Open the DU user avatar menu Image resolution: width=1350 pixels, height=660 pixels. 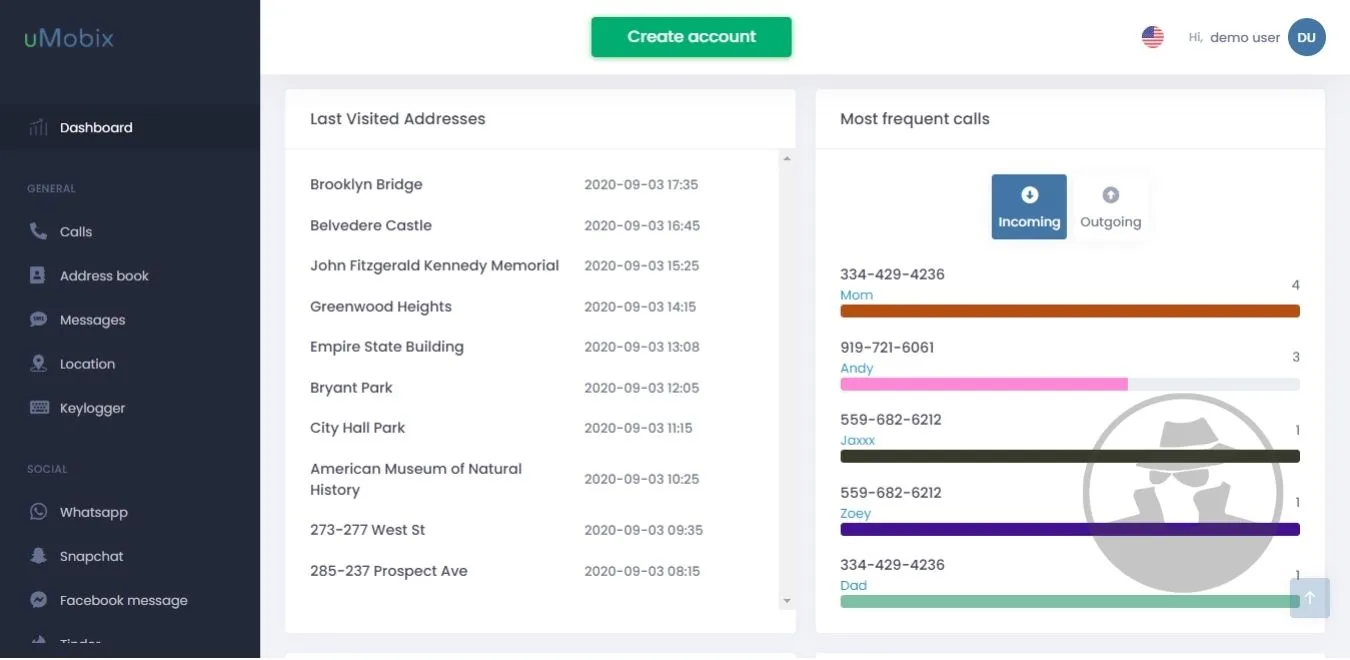coord(1306,37)
